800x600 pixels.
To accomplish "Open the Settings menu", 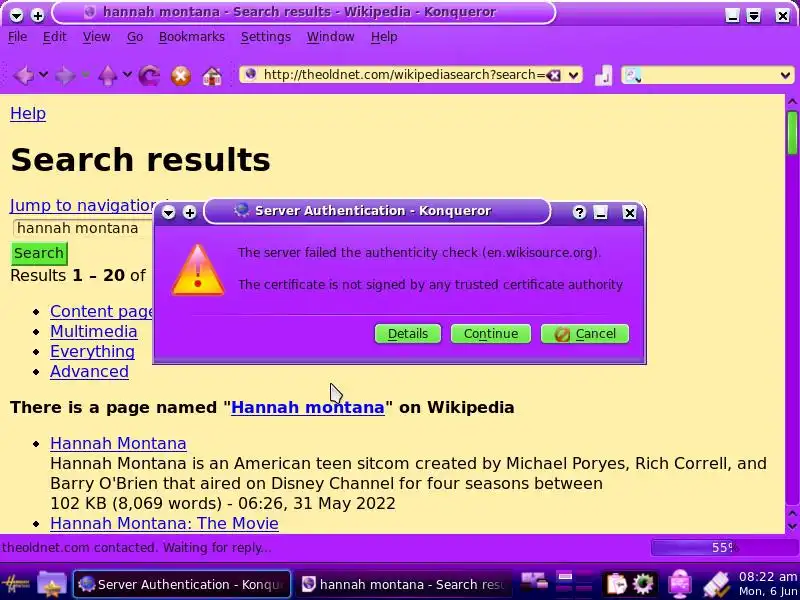I will 266,37.
